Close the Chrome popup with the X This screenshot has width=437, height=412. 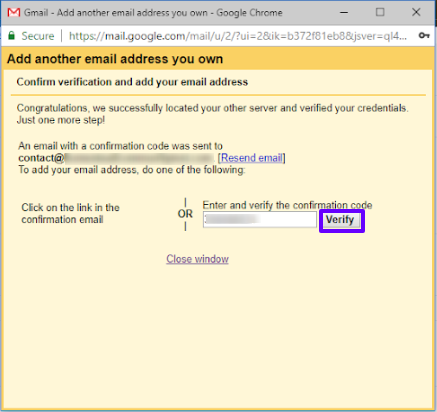pos(416,12)
